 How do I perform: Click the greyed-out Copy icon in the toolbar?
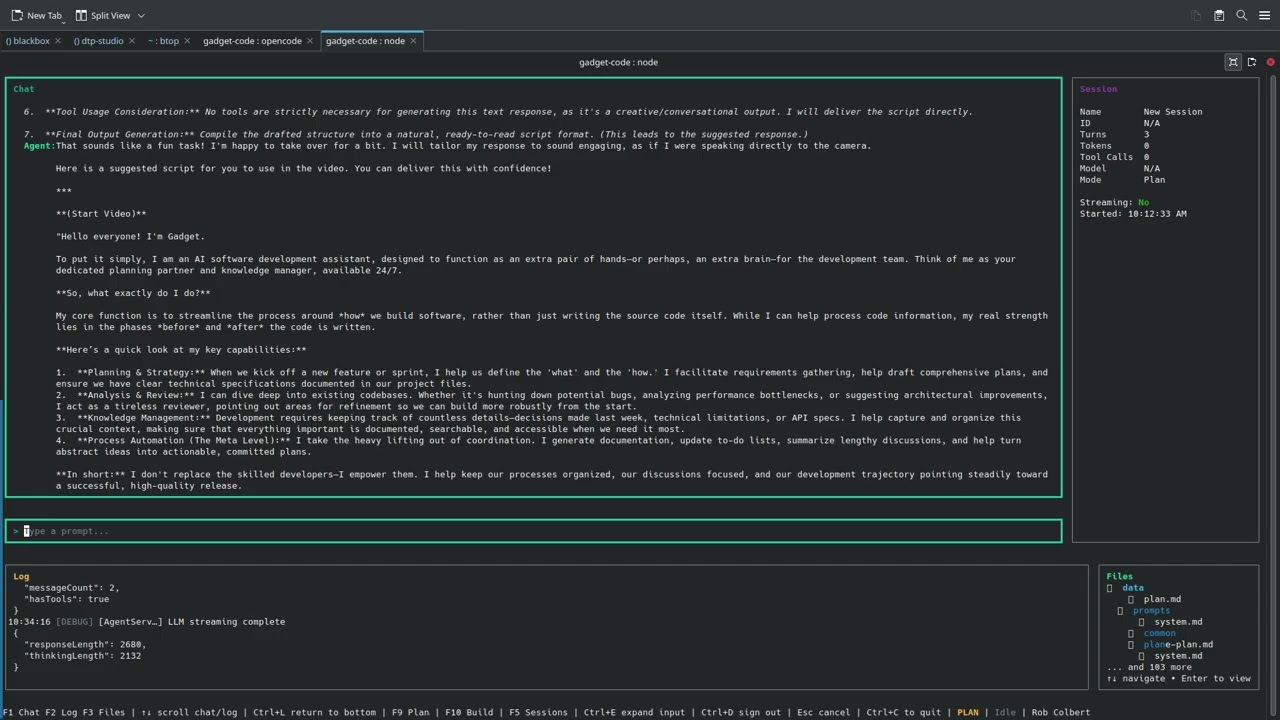click(1196, 15)
